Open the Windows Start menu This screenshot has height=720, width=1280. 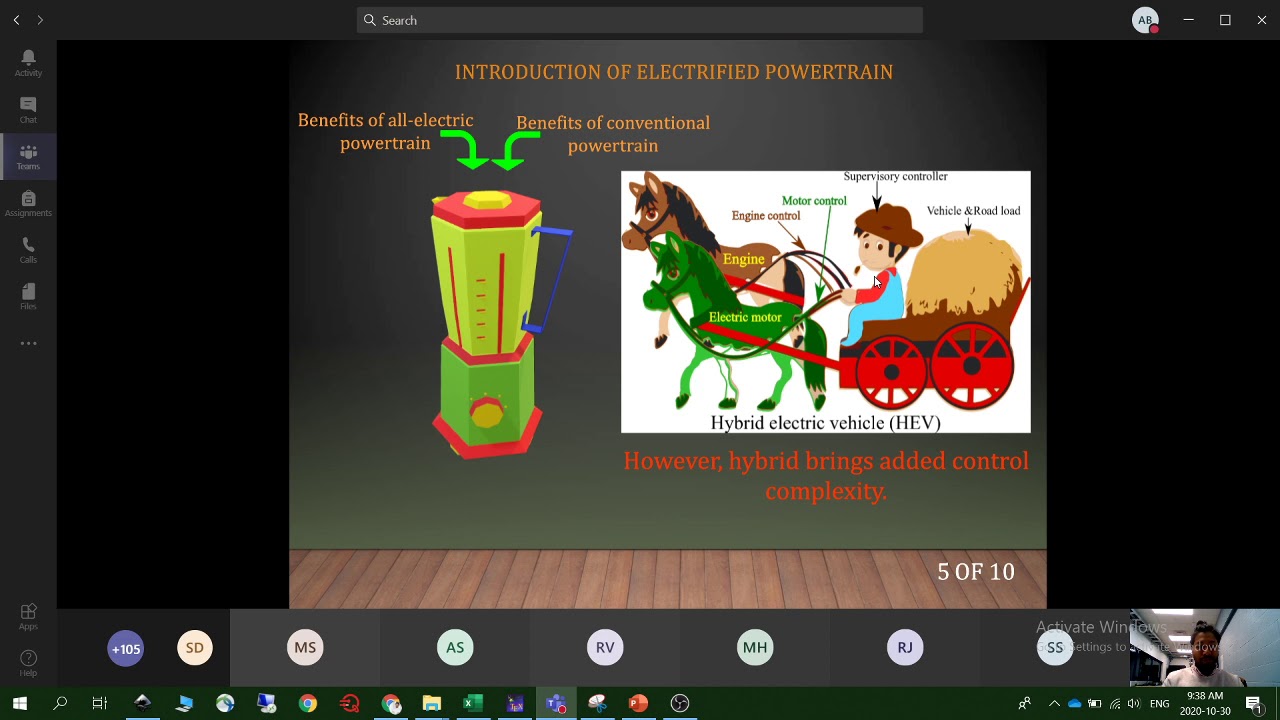(19, 704)
